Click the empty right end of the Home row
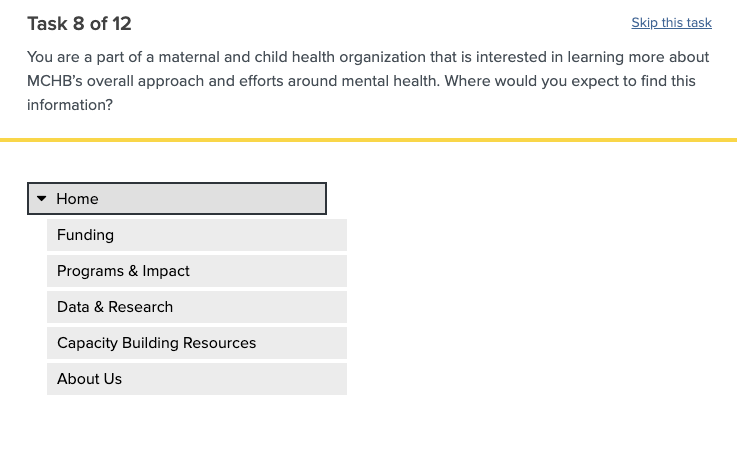737x451 pixels. (x=290, y=199)
